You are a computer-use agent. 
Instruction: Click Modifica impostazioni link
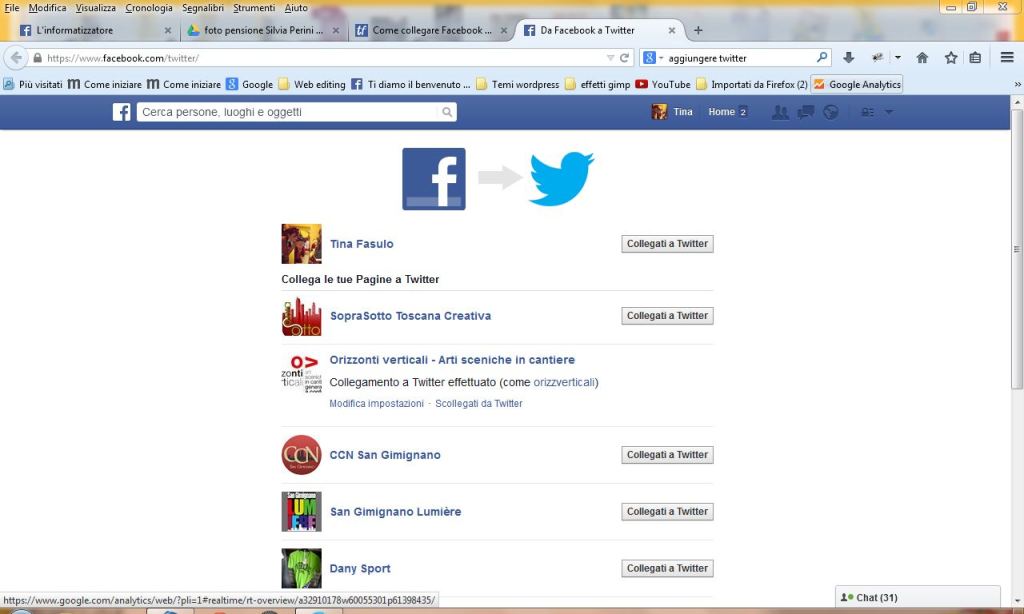pyautogui.click(x=376, y=404)
